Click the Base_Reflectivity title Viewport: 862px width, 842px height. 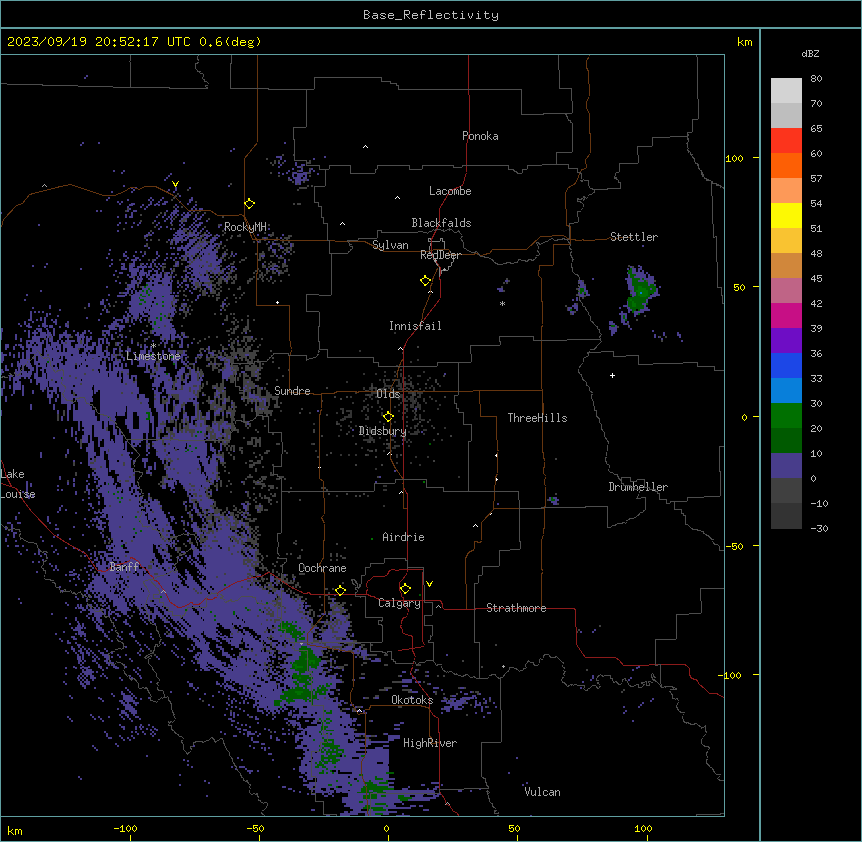(x=431, y=15)
